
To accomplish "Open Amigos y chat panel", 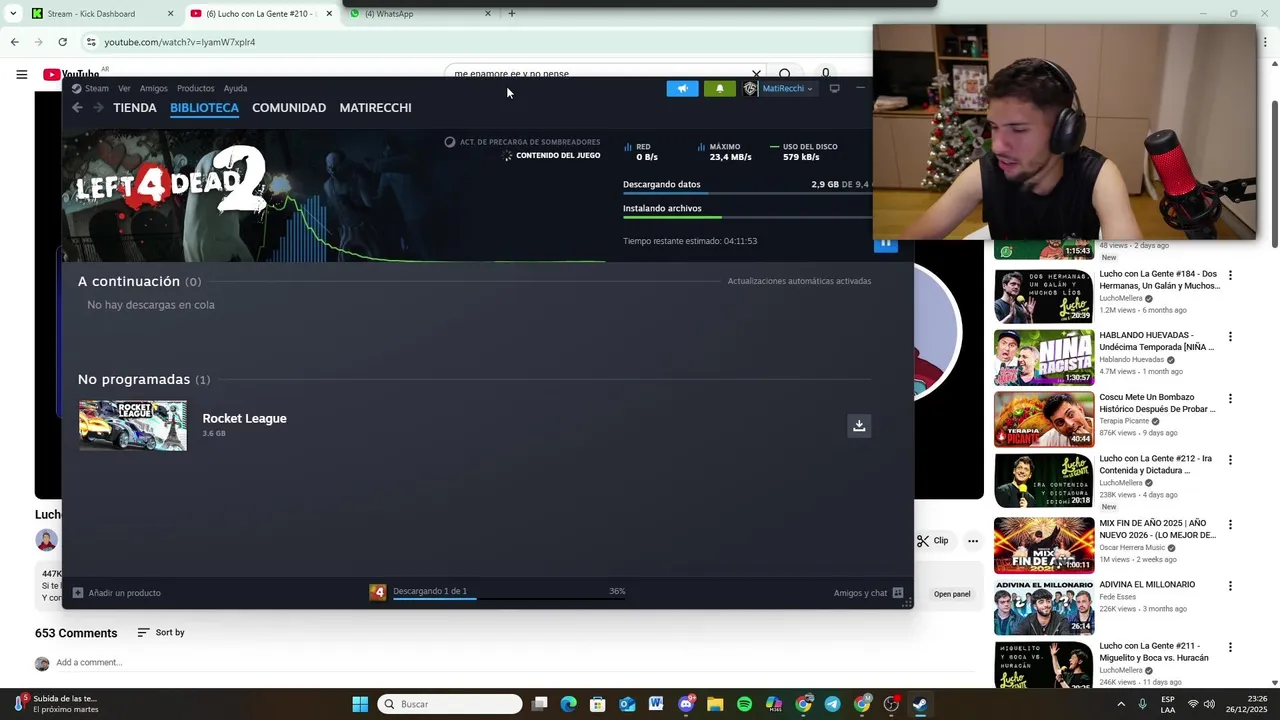I will coord(868,593).
